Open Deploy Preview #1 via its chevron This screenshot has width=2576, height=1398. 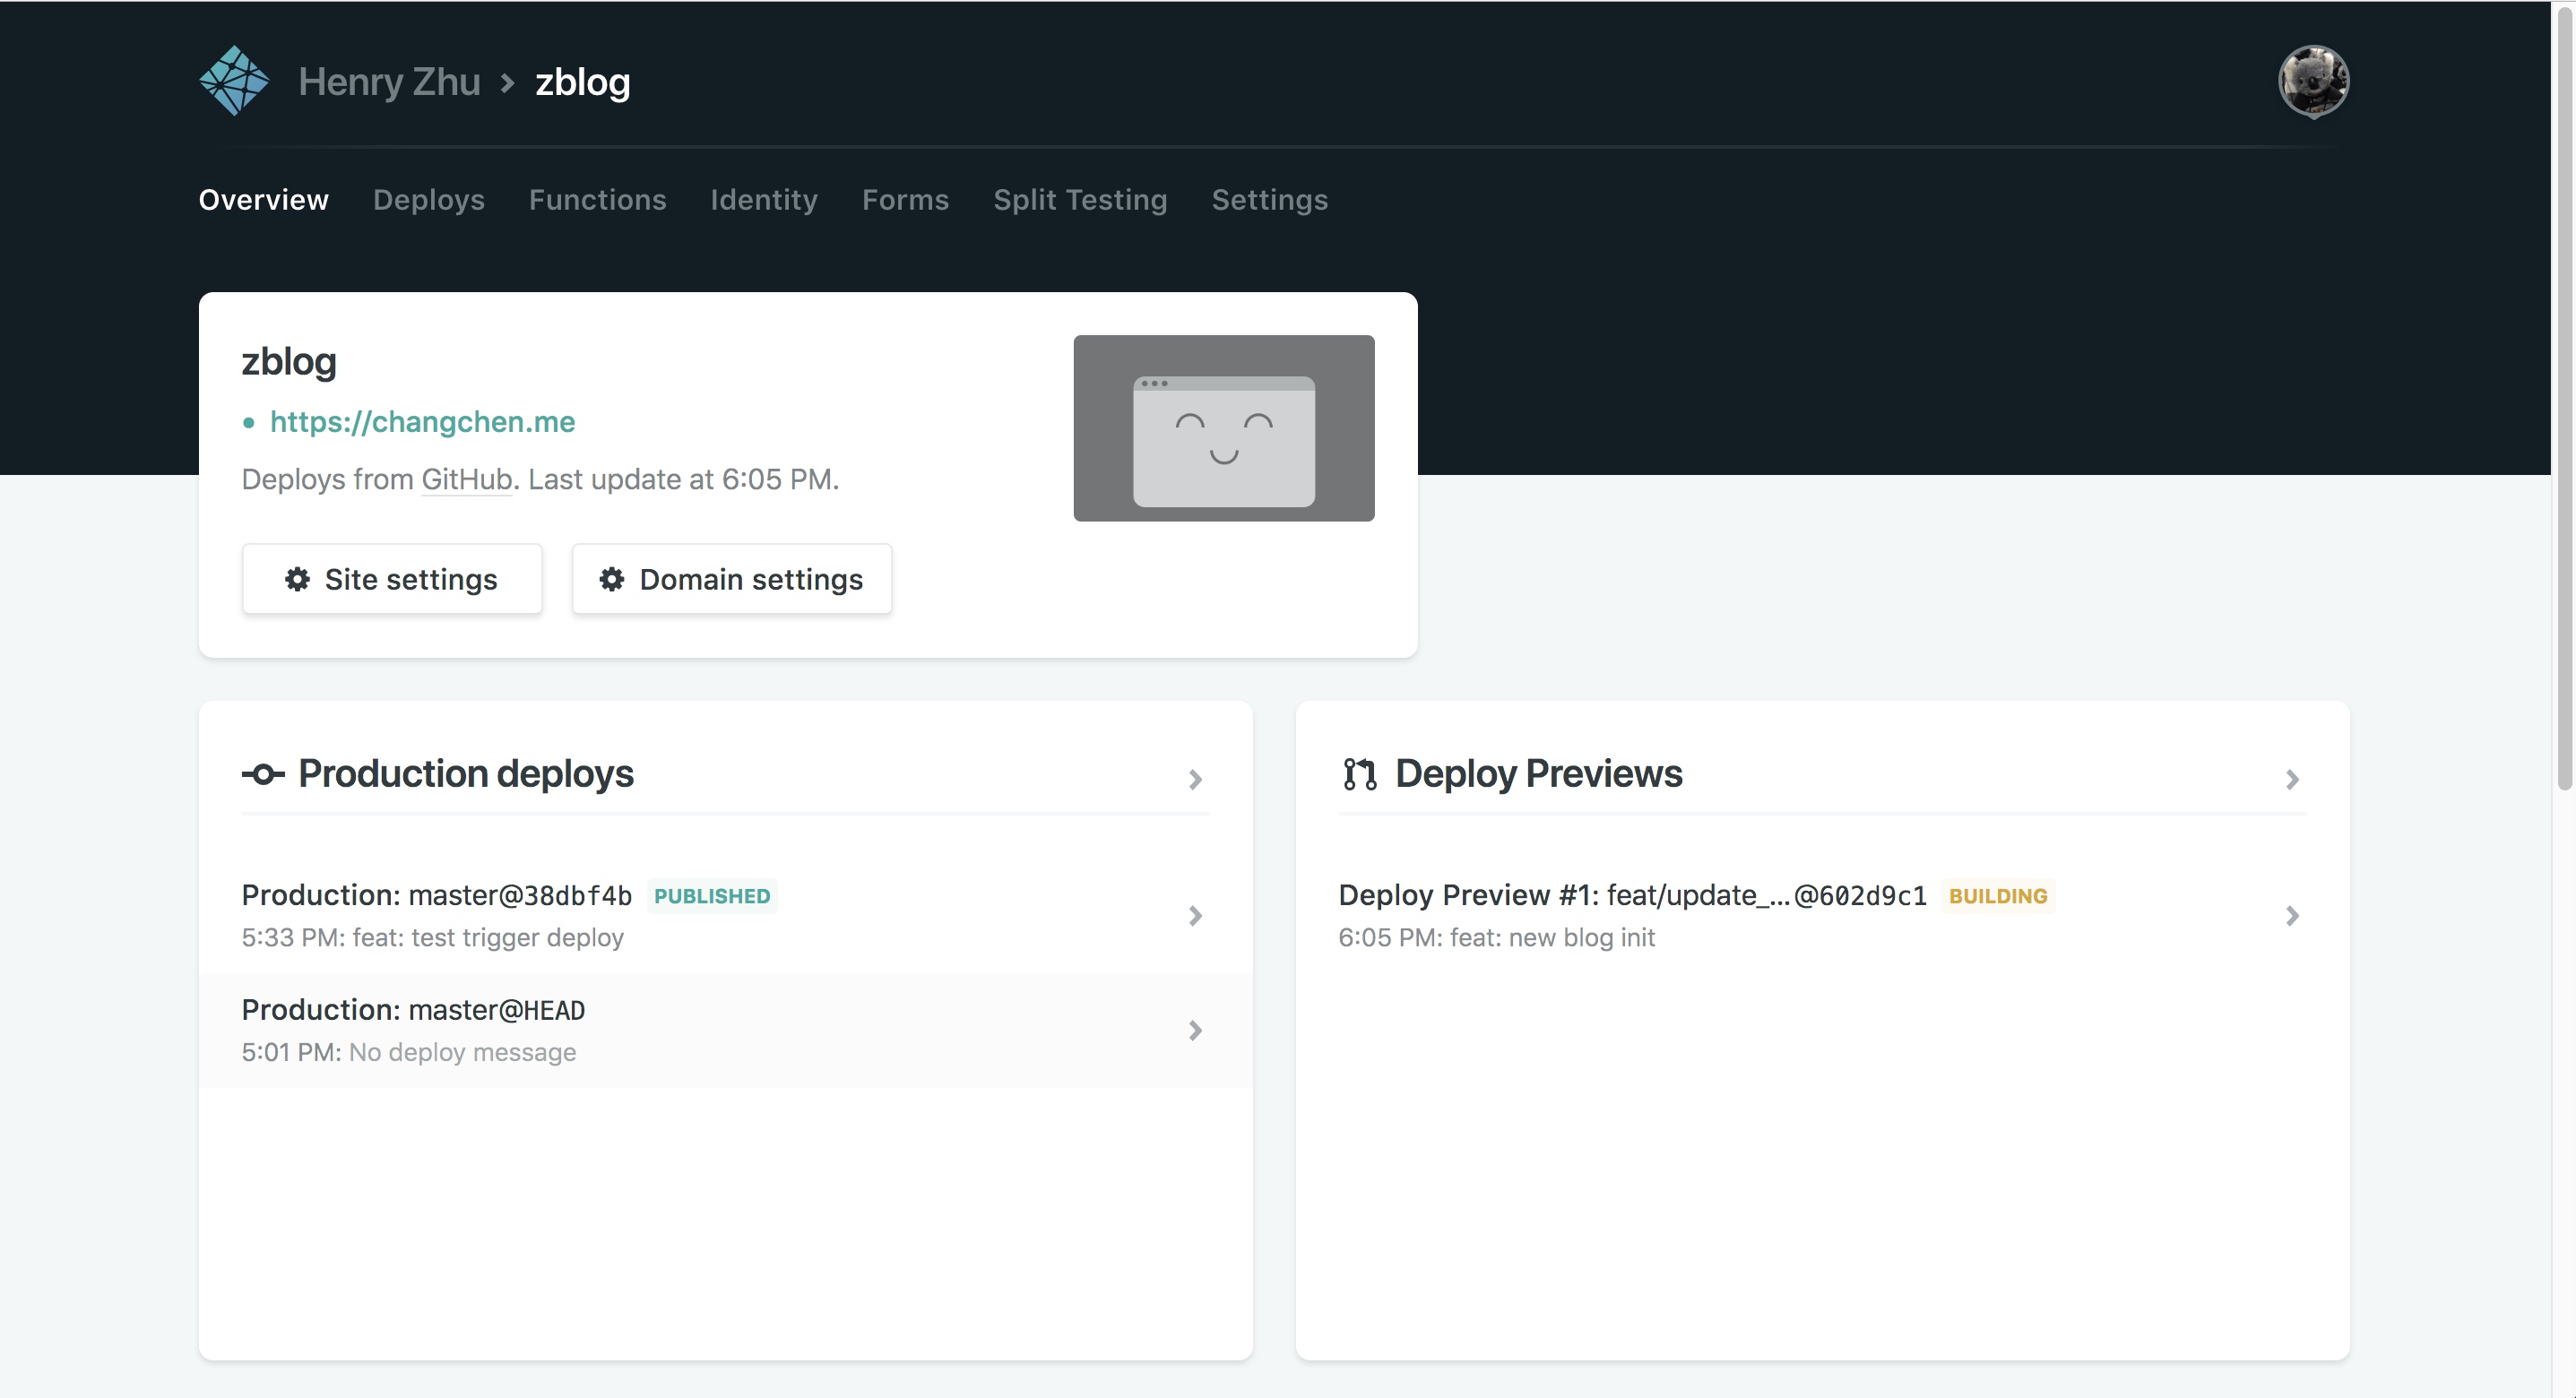(x=2292, y=915)
